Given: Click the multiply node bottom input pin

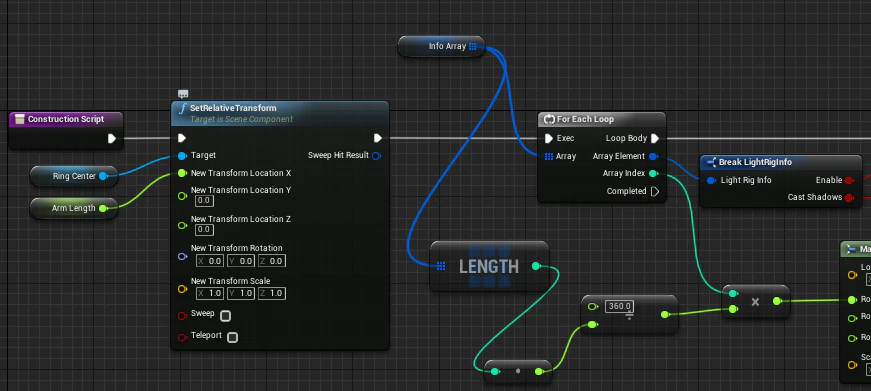Looking at the screenshot, I should pyautogui.click(x=733, y=309).
